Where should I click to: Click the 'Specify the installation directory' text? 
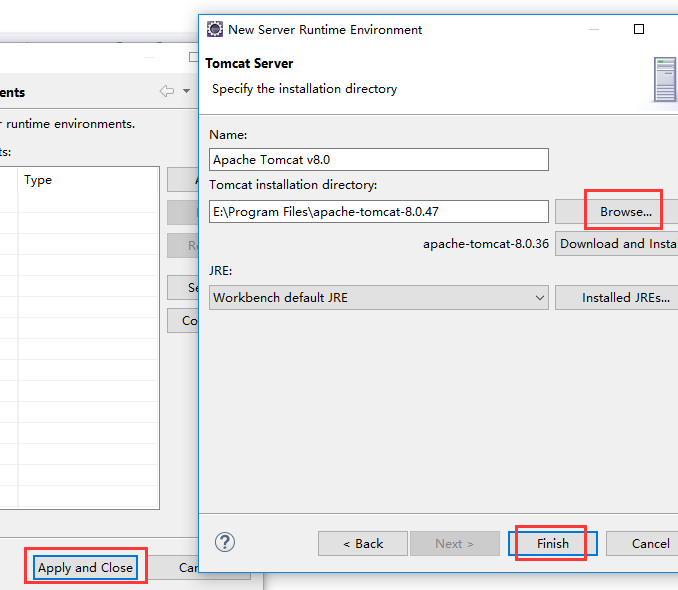tap(304, 89)
